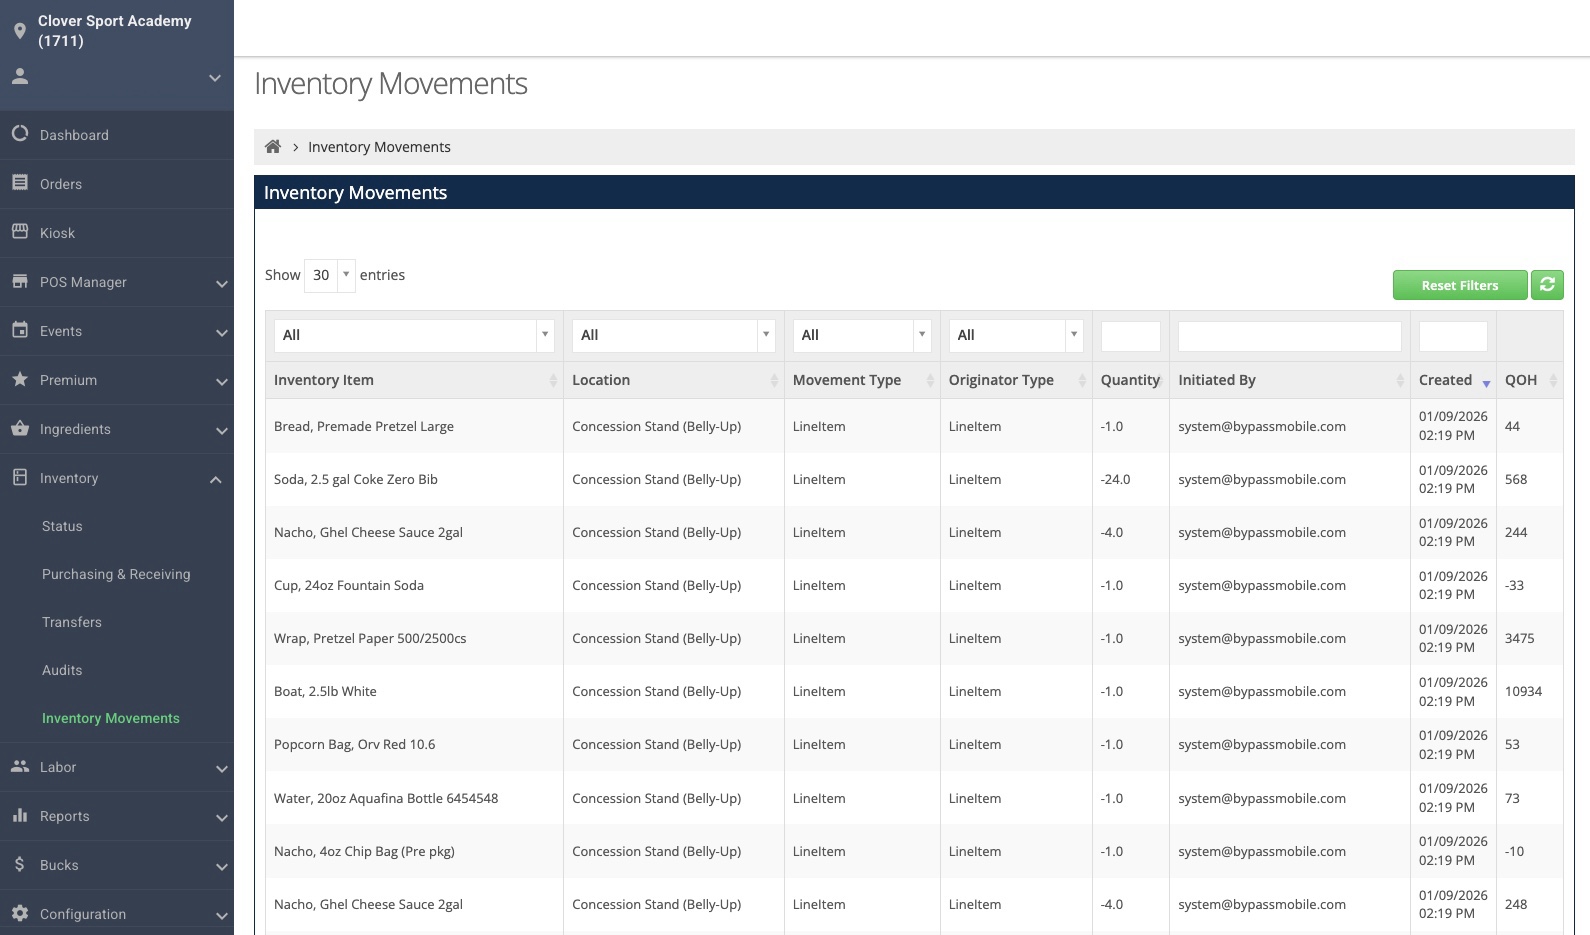Viewport: 1590px width, 935px height.
Task: Open Purchasing & Receiving page
Action: (x=116, y=574)
